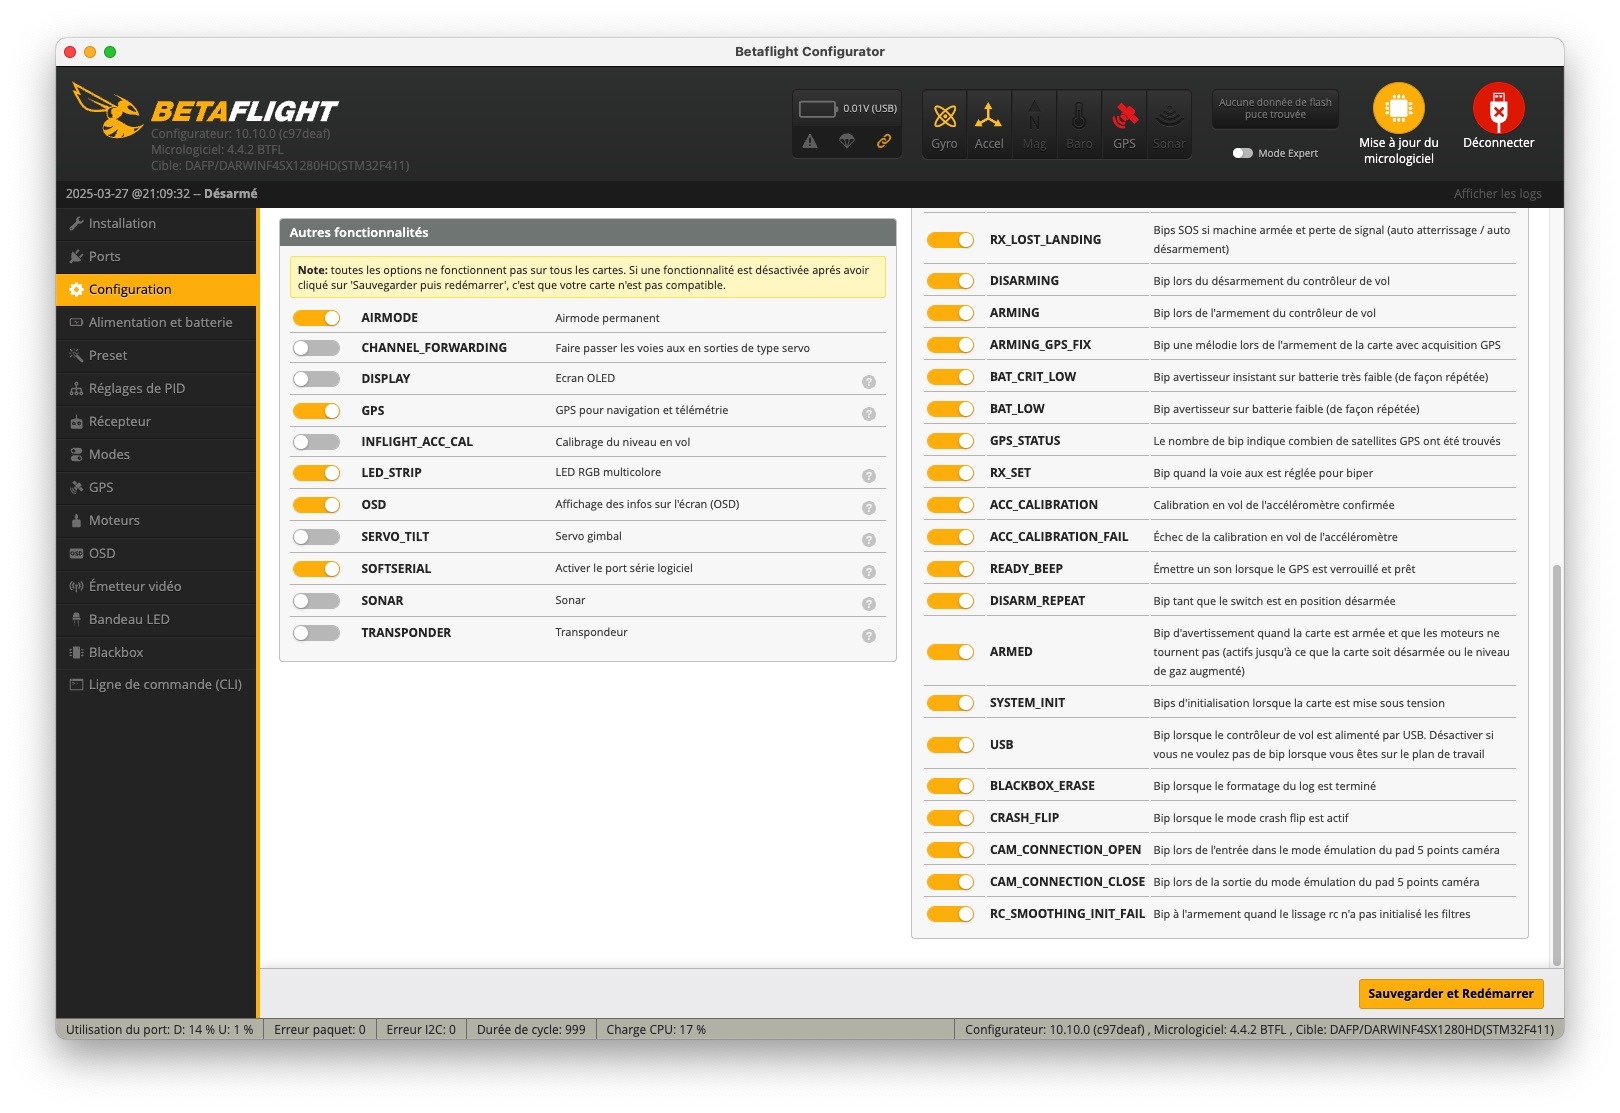
Task: Toggle Mode Expert switch
Action: point(1243,153)
